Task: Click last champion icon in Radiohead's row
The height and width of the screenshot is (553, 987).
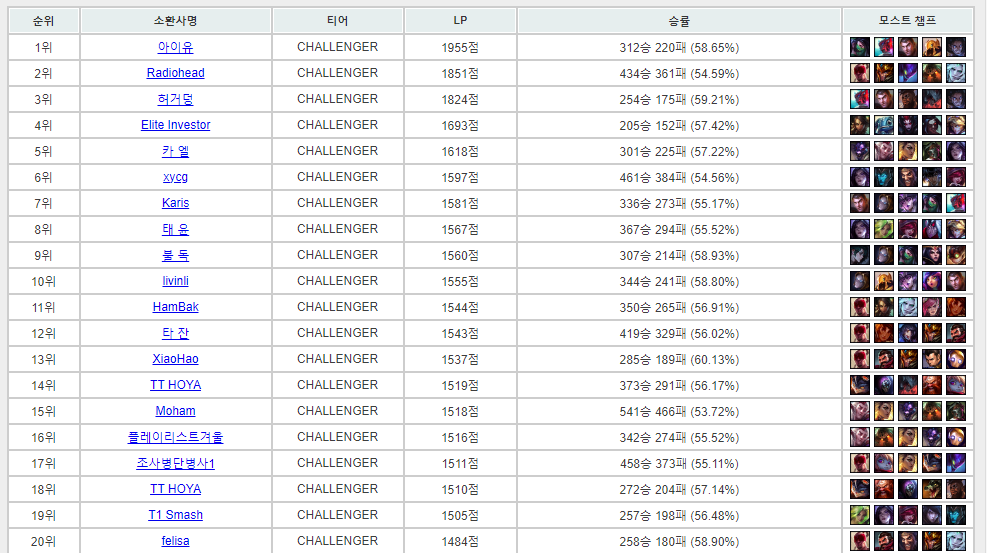Action: [x=956, y=73]
